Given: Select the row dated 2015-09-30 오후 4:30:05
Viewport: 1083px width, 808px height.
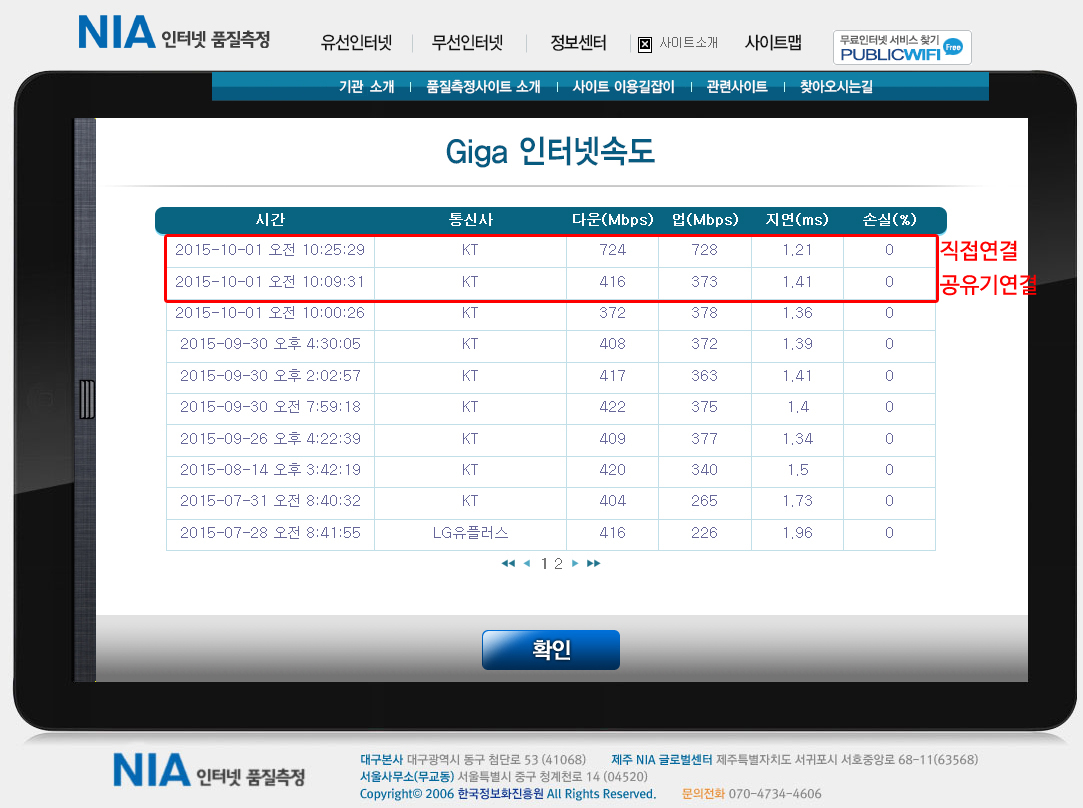Looking at the screenshot, I should click(x=550, y=345).
